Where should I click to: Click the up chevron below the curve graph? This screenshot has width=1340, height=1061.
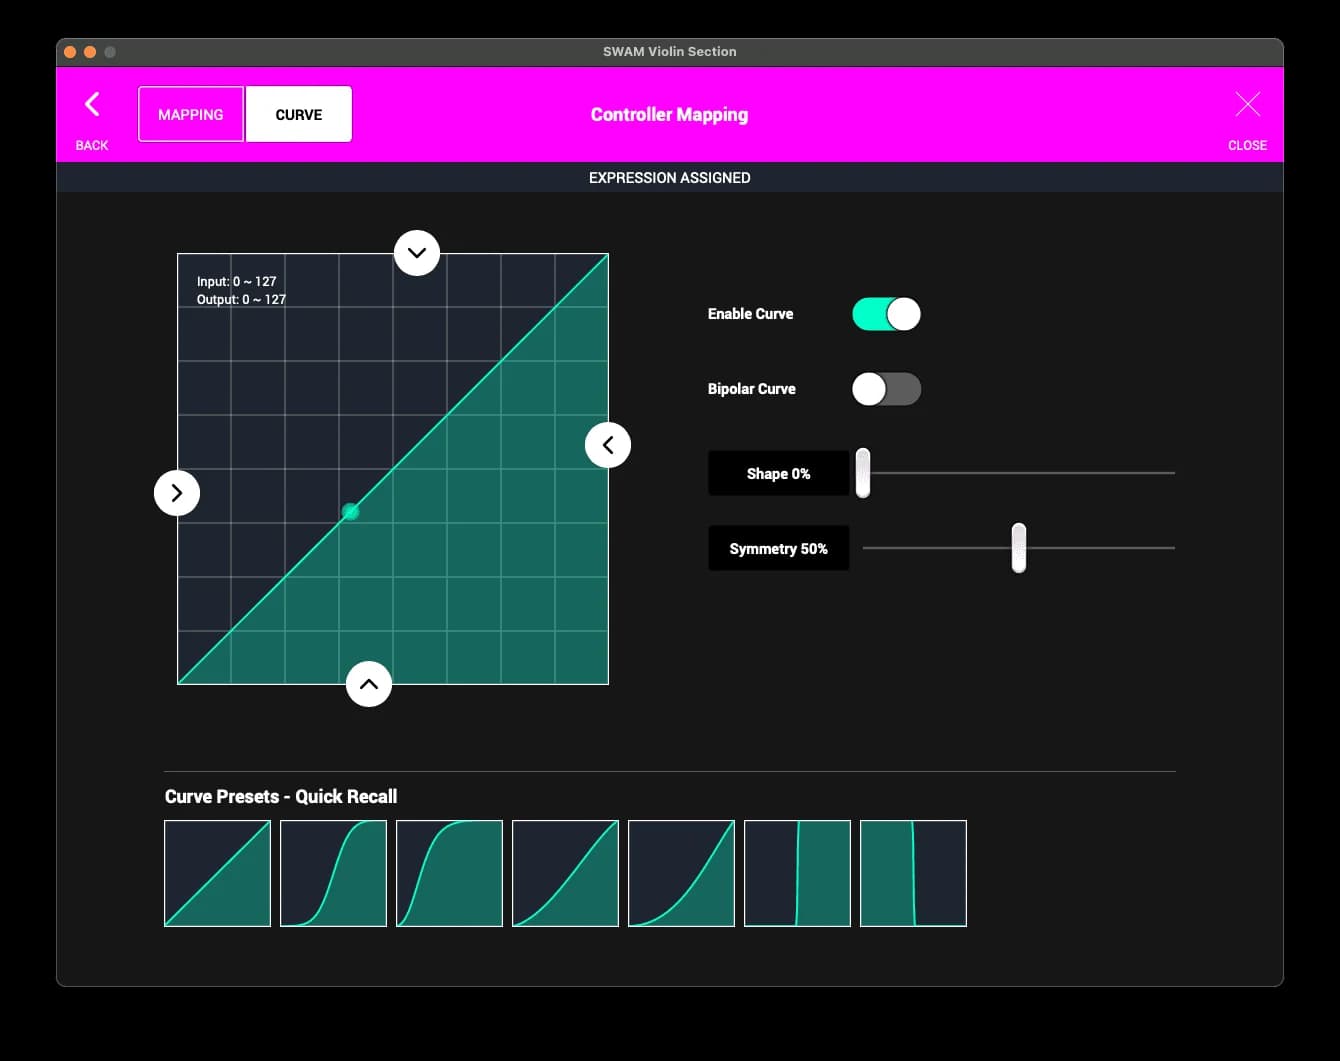click(x=369, y=684)
